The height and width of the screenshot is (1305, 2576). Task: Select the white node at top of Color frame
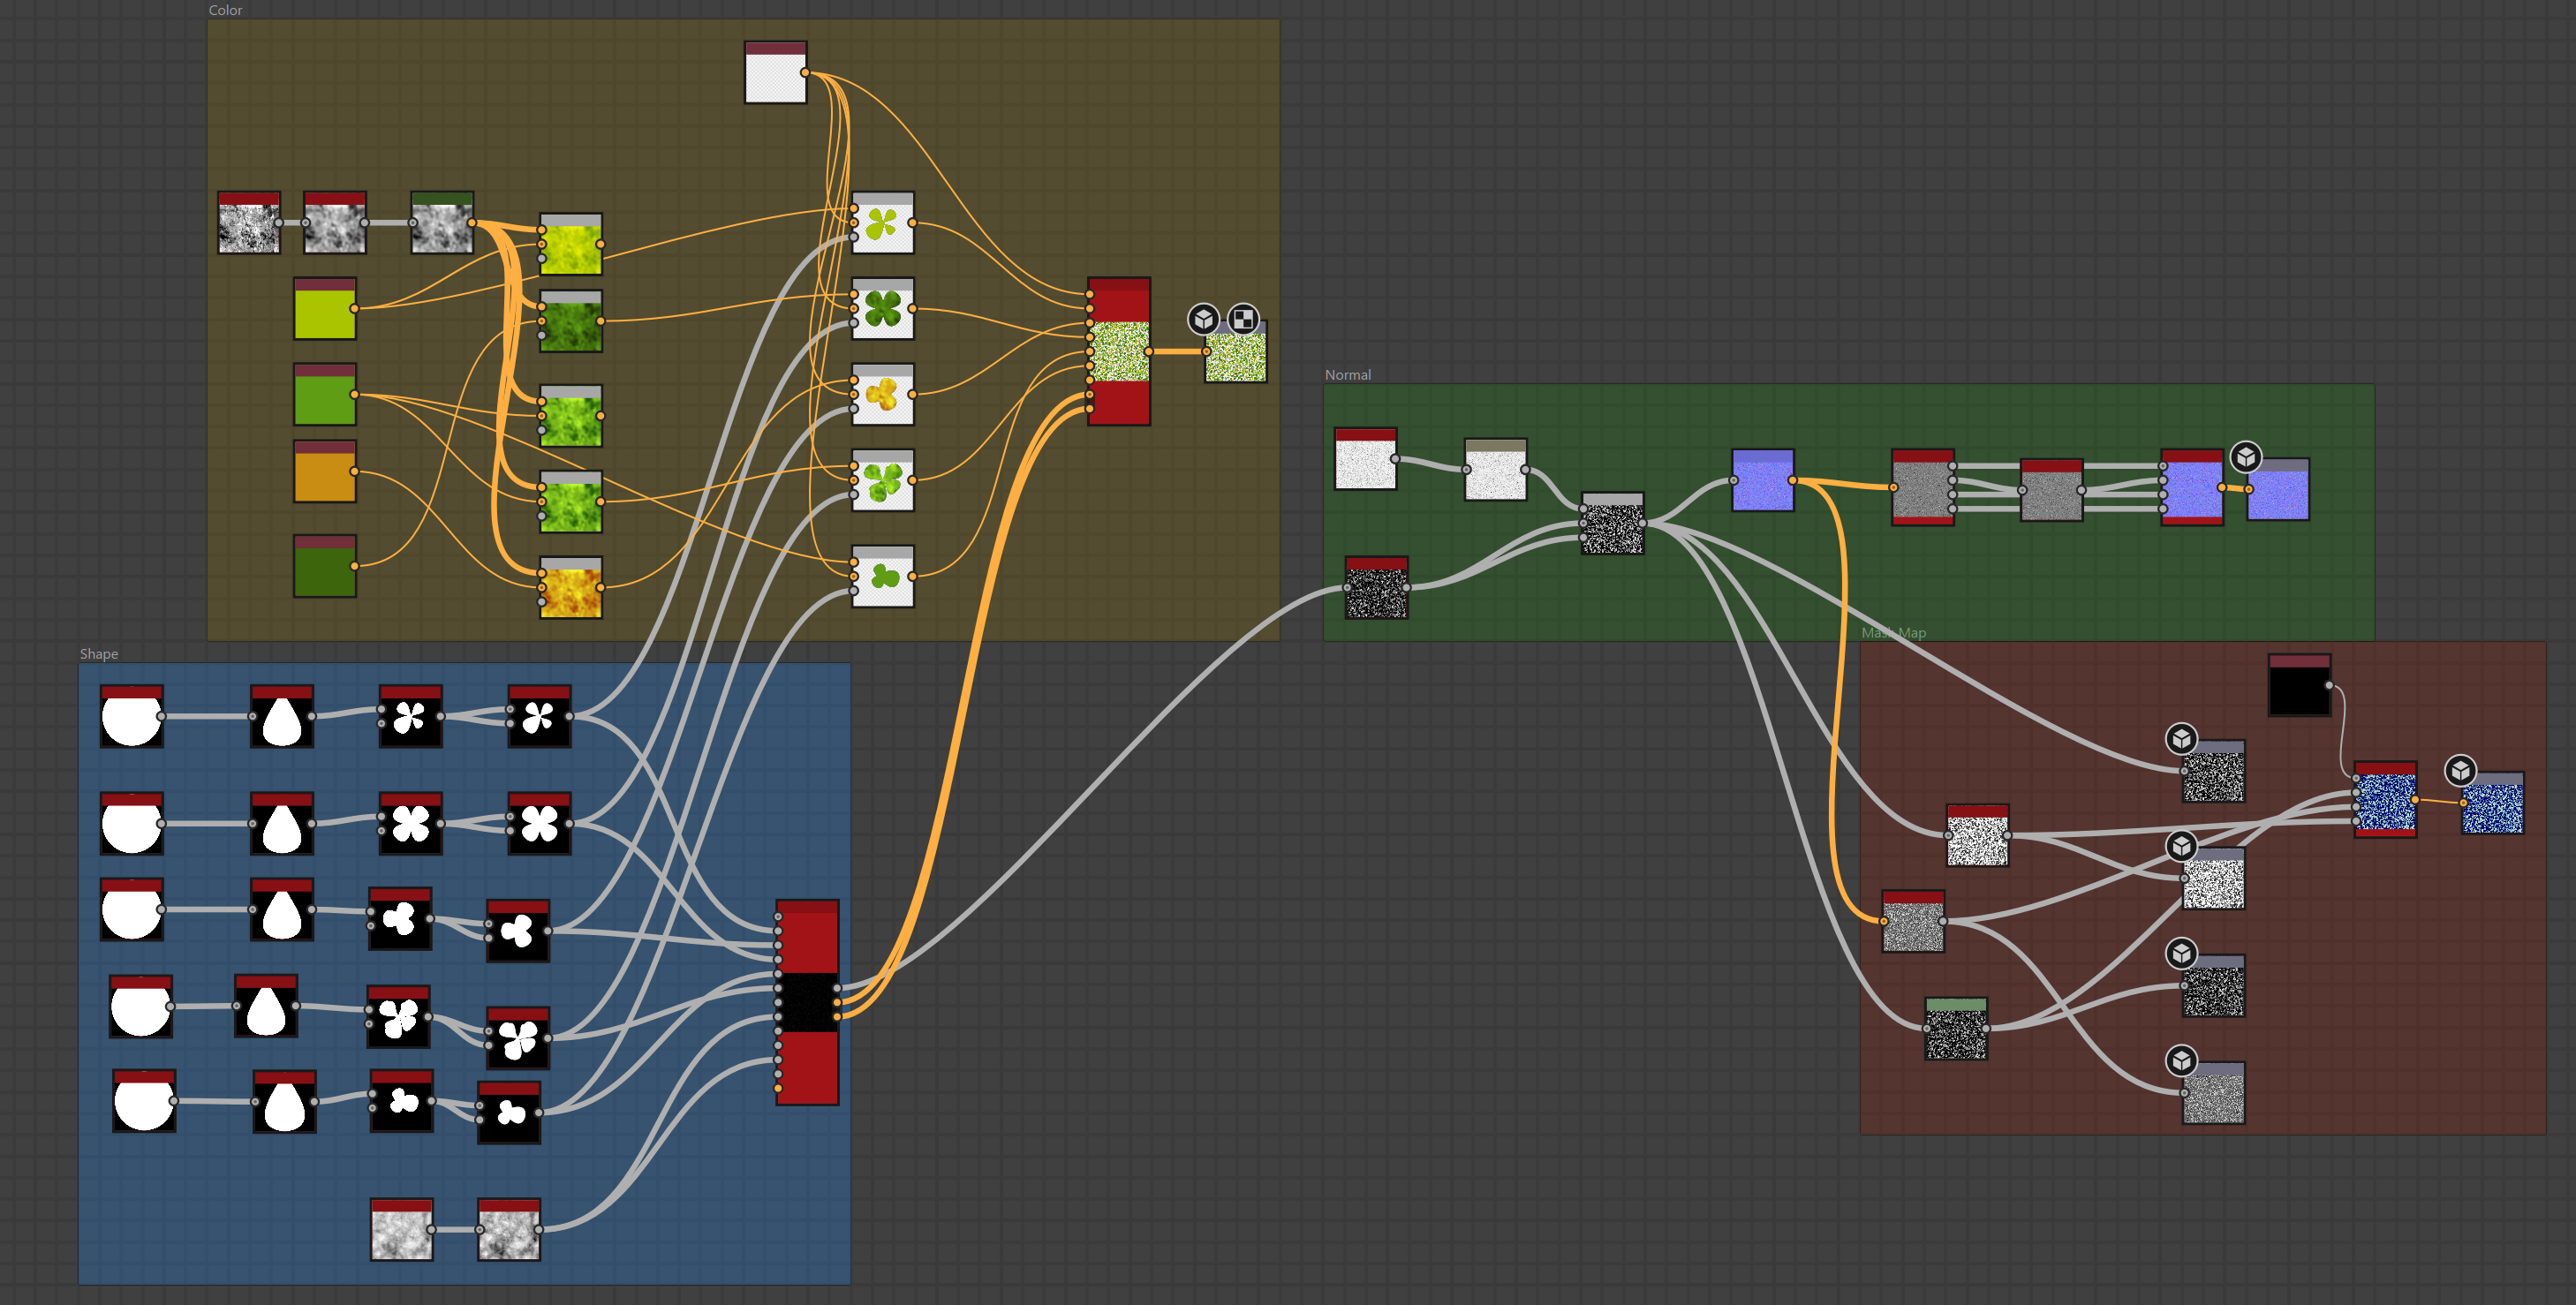[x=776, y=72]
